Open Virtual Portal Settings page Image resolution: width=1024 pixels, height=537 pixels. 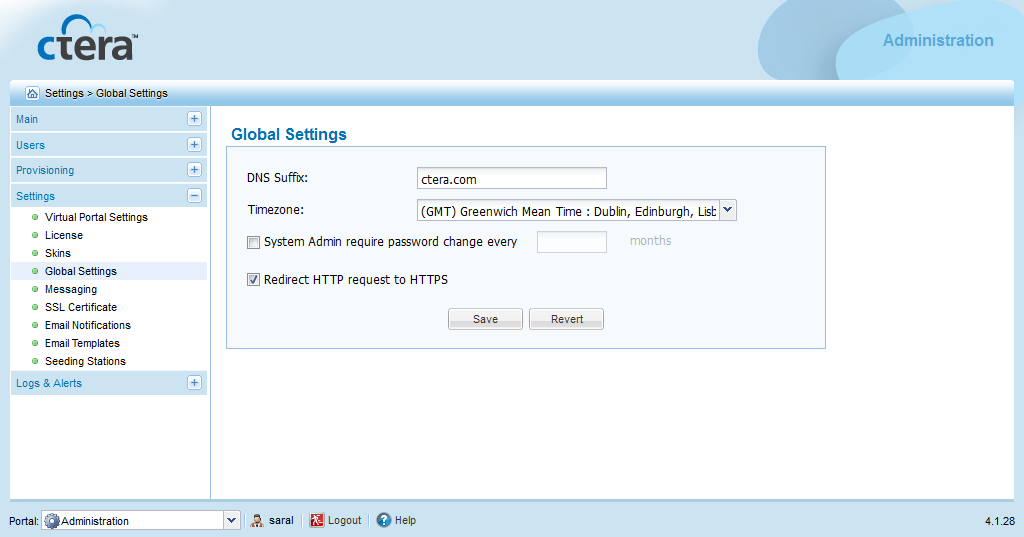point(96,217)
